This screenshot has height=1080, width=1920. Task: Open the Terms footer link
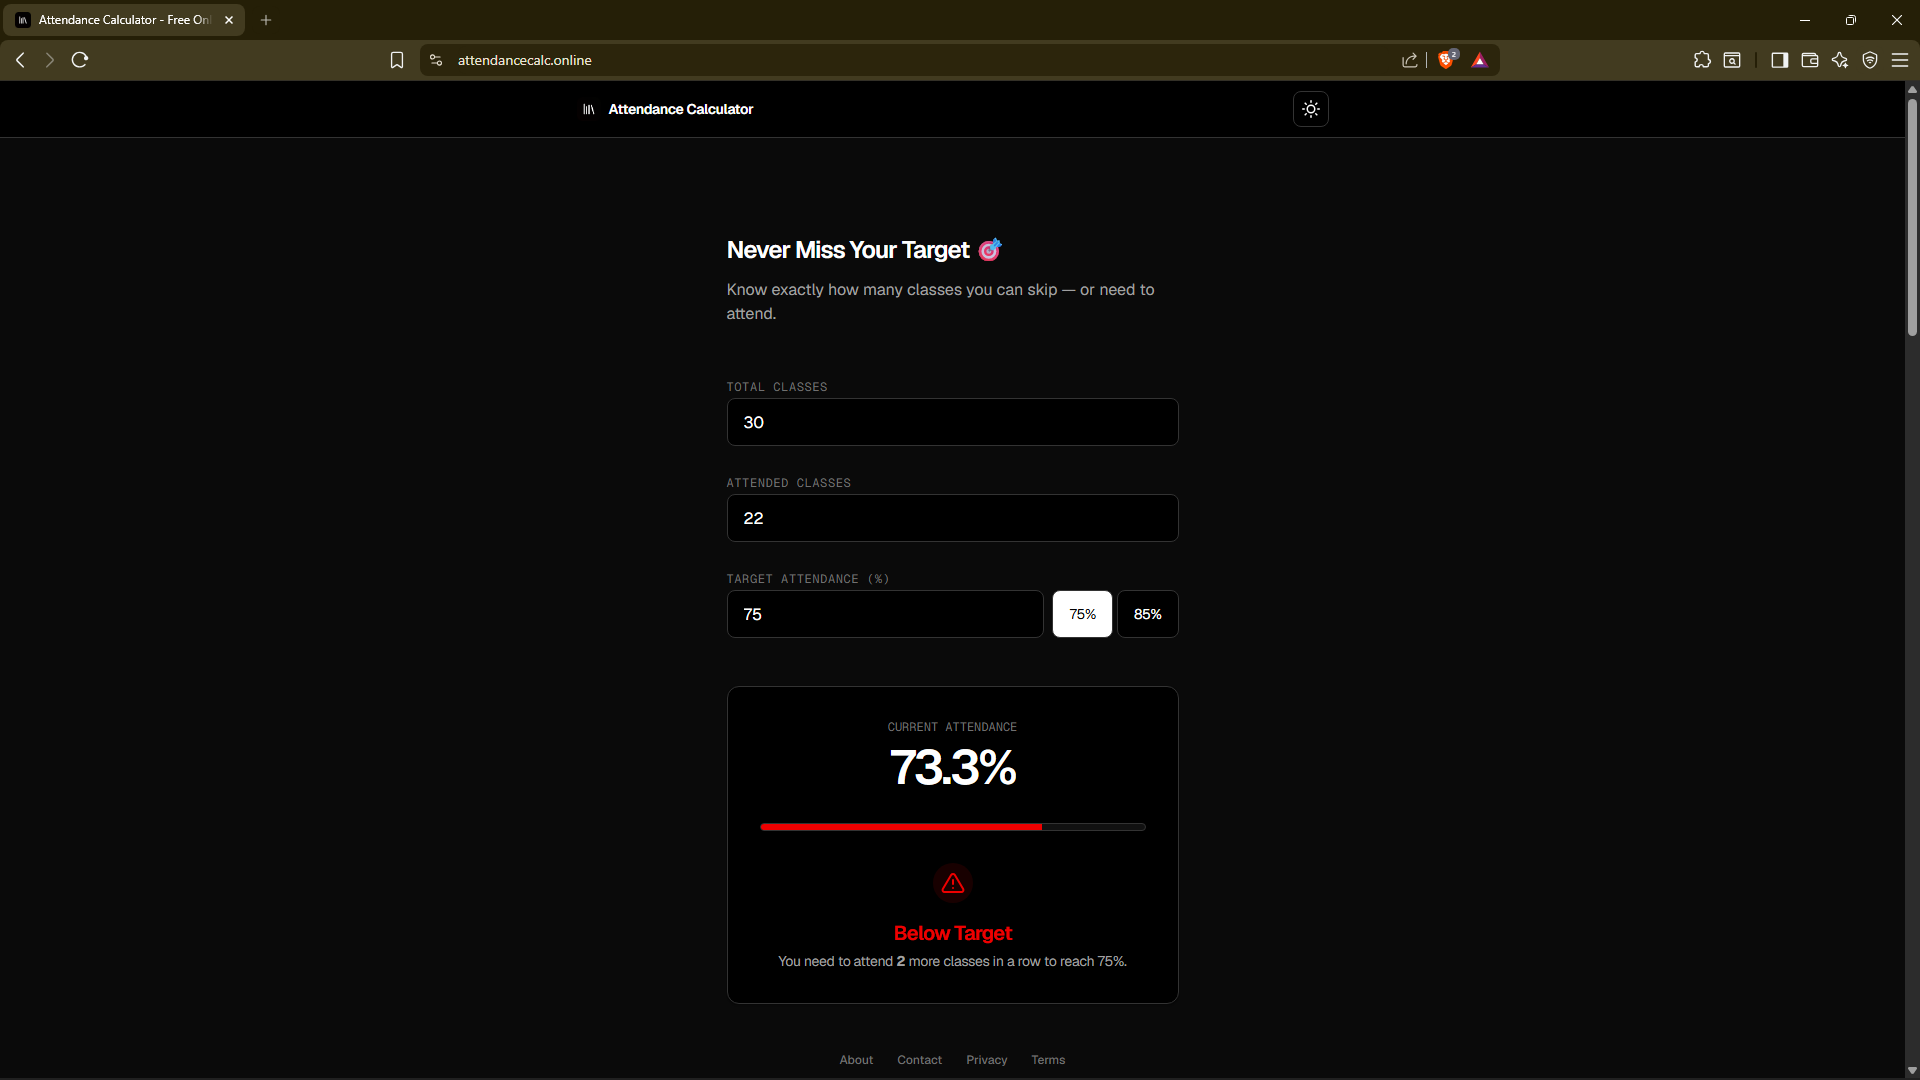[x=1048, y=1060]
